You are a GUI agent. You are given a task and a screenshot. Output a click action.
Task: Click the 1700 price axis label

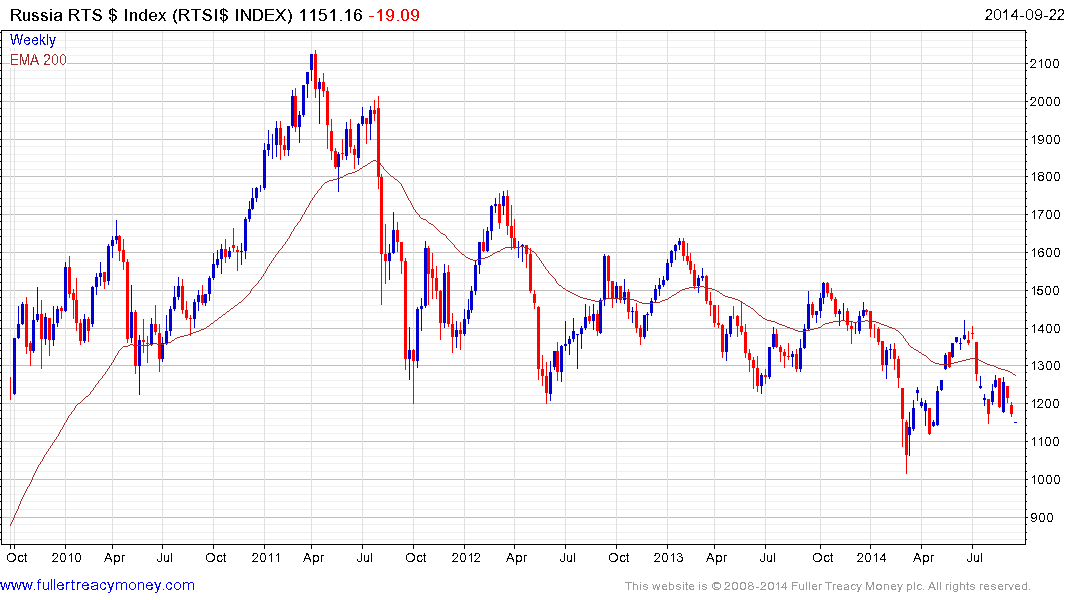click(1045, 215)
